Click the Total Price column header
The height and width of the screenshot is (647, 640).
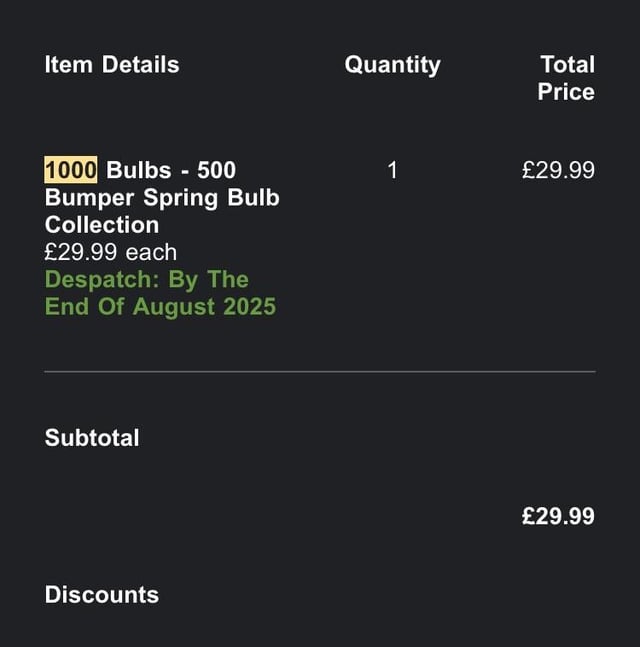(x=566, y=78)
